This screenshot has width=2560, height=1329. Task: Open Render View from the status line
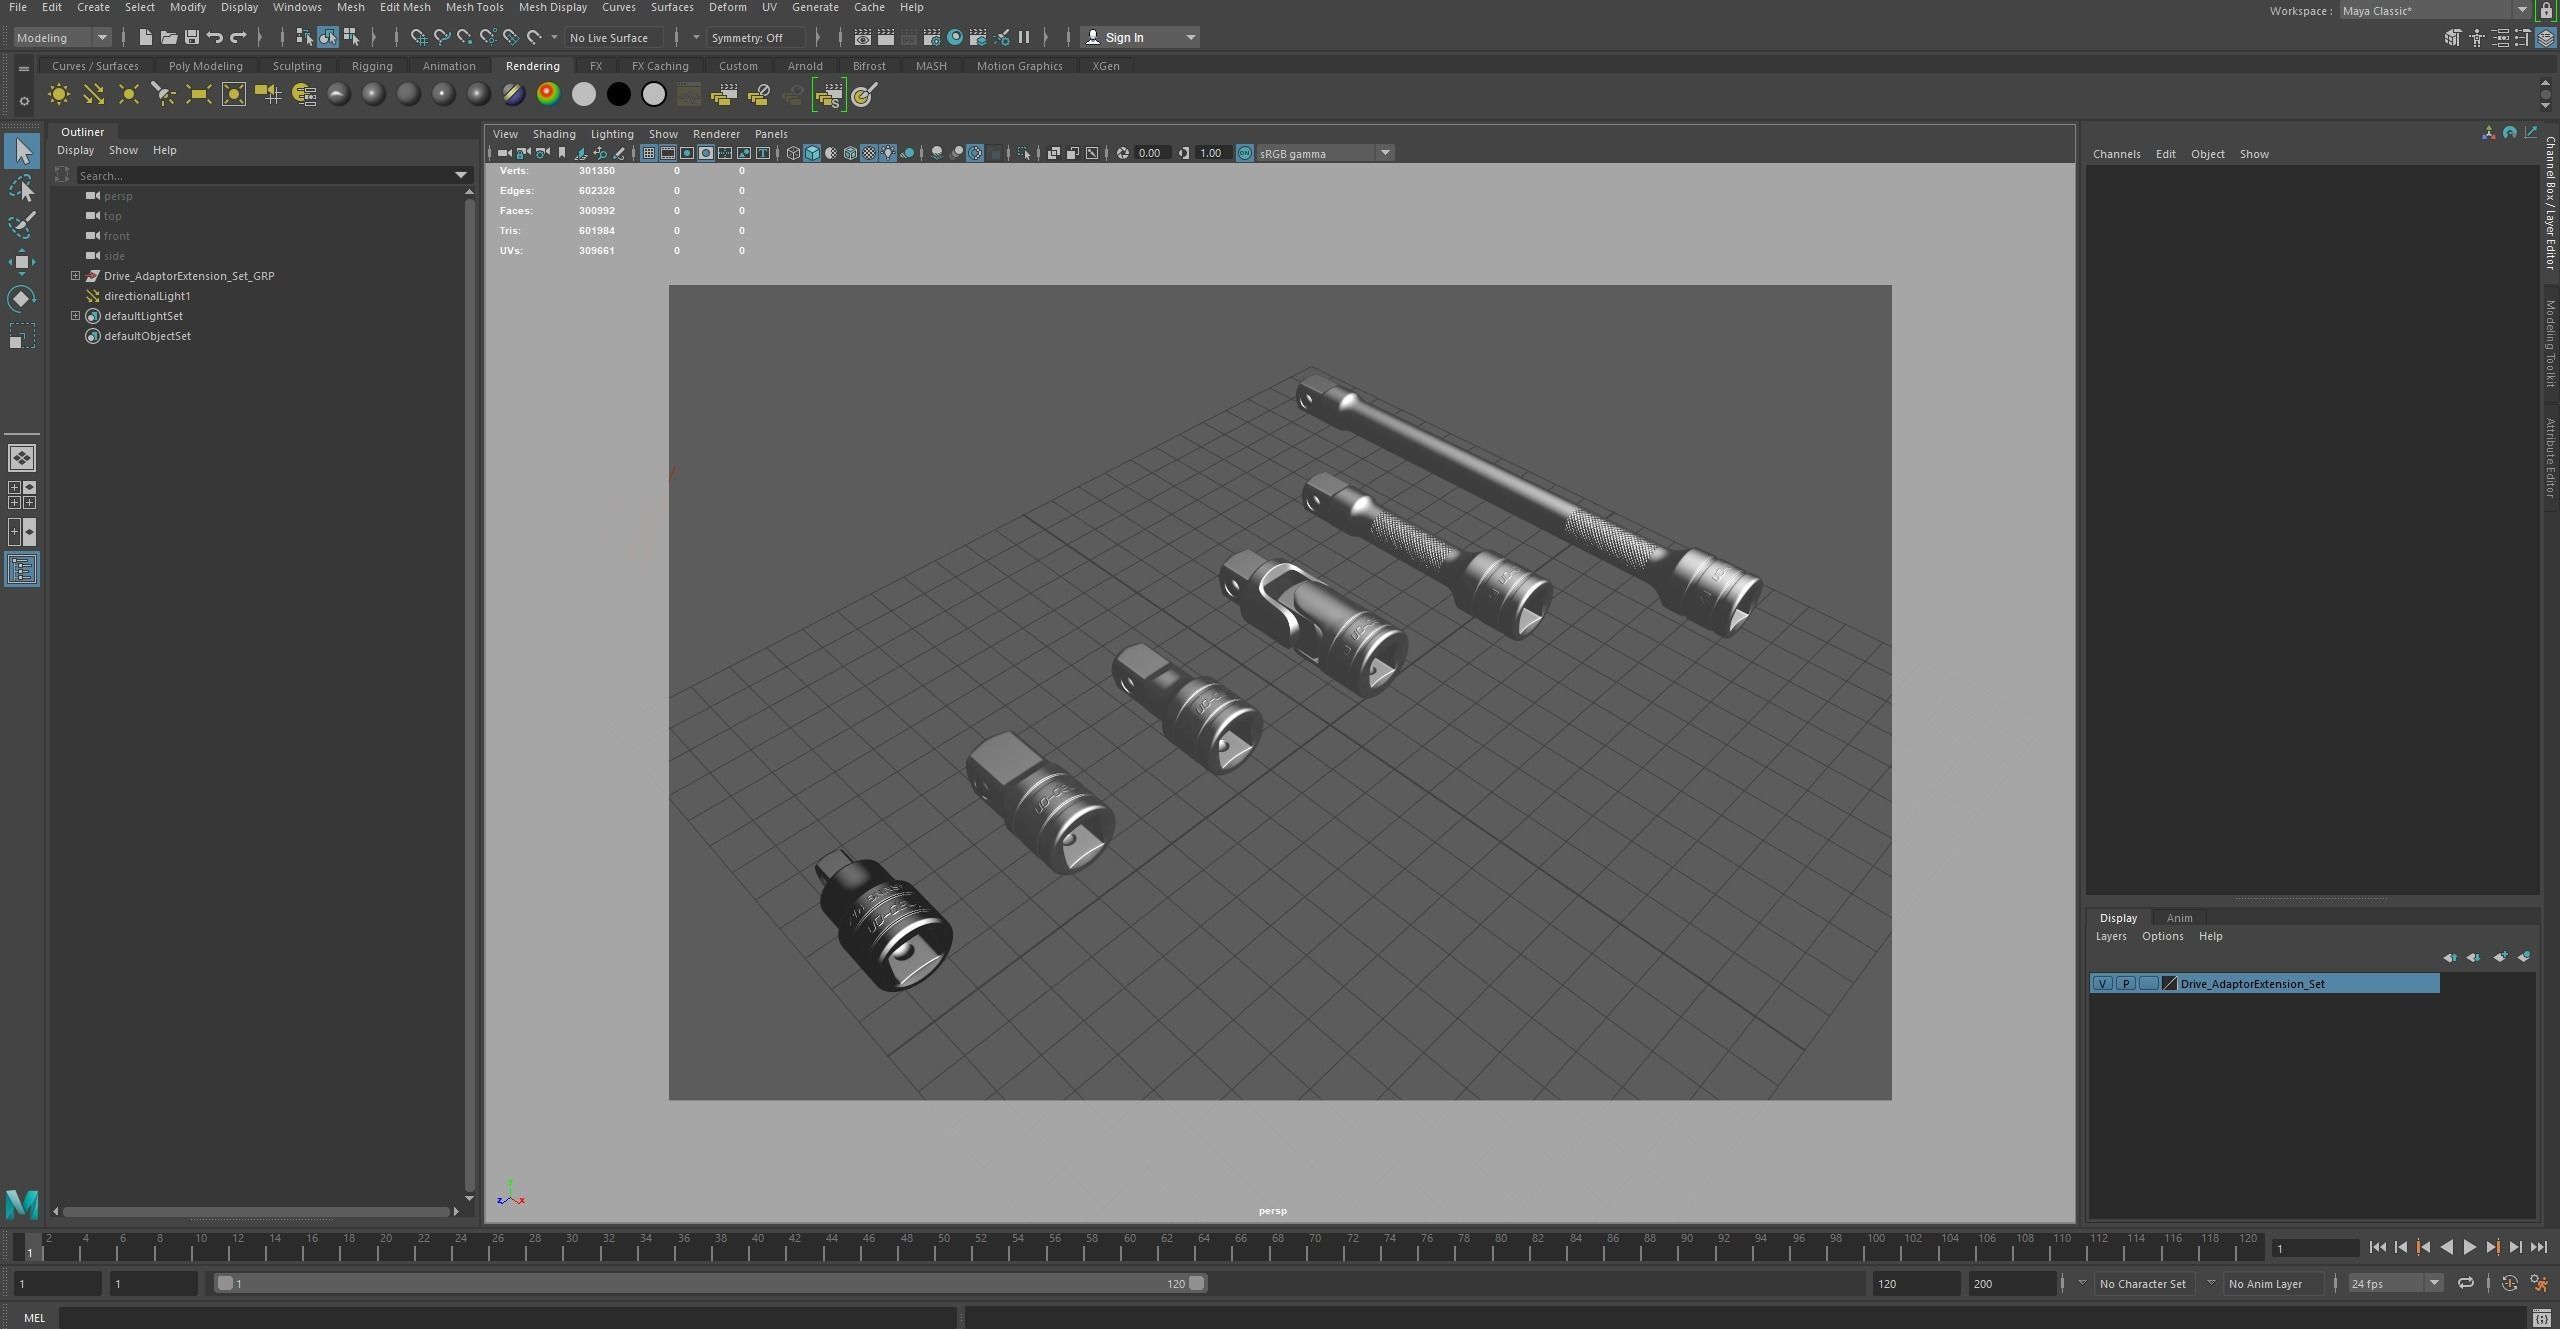coord(863,38)
